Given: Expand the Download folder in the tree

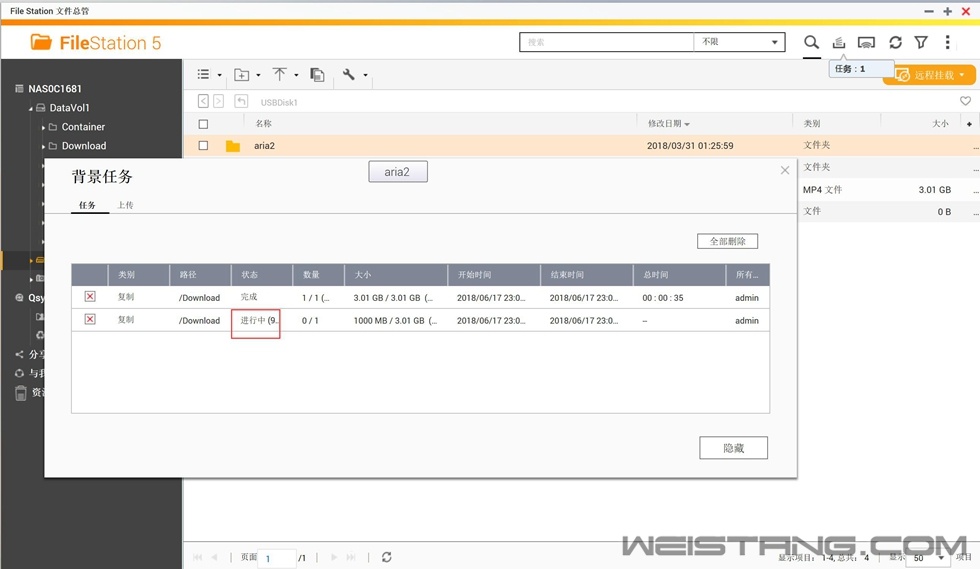Looking at the screenshot, I should [43, 146].
